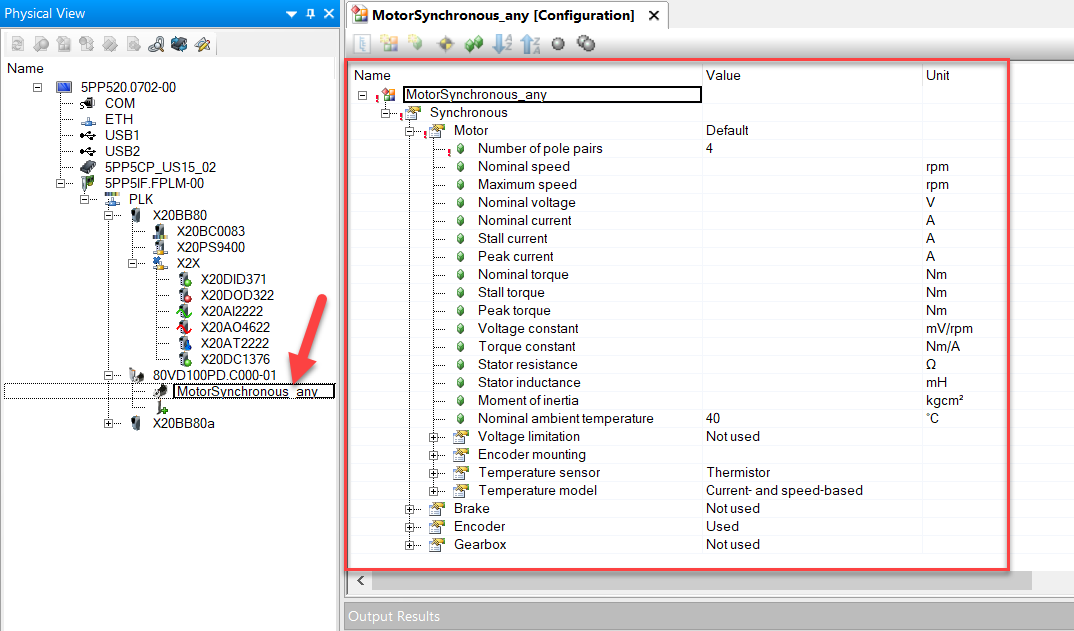Collapse the 5PP5IF.FPLM-00 node
Viewport: 1074px width, 631px height.
[x=61, y=184]
